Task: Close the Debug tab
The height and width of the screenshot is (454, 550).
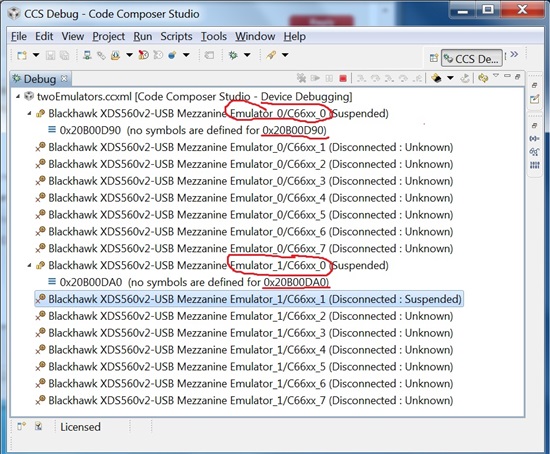Action: [64, 78]
